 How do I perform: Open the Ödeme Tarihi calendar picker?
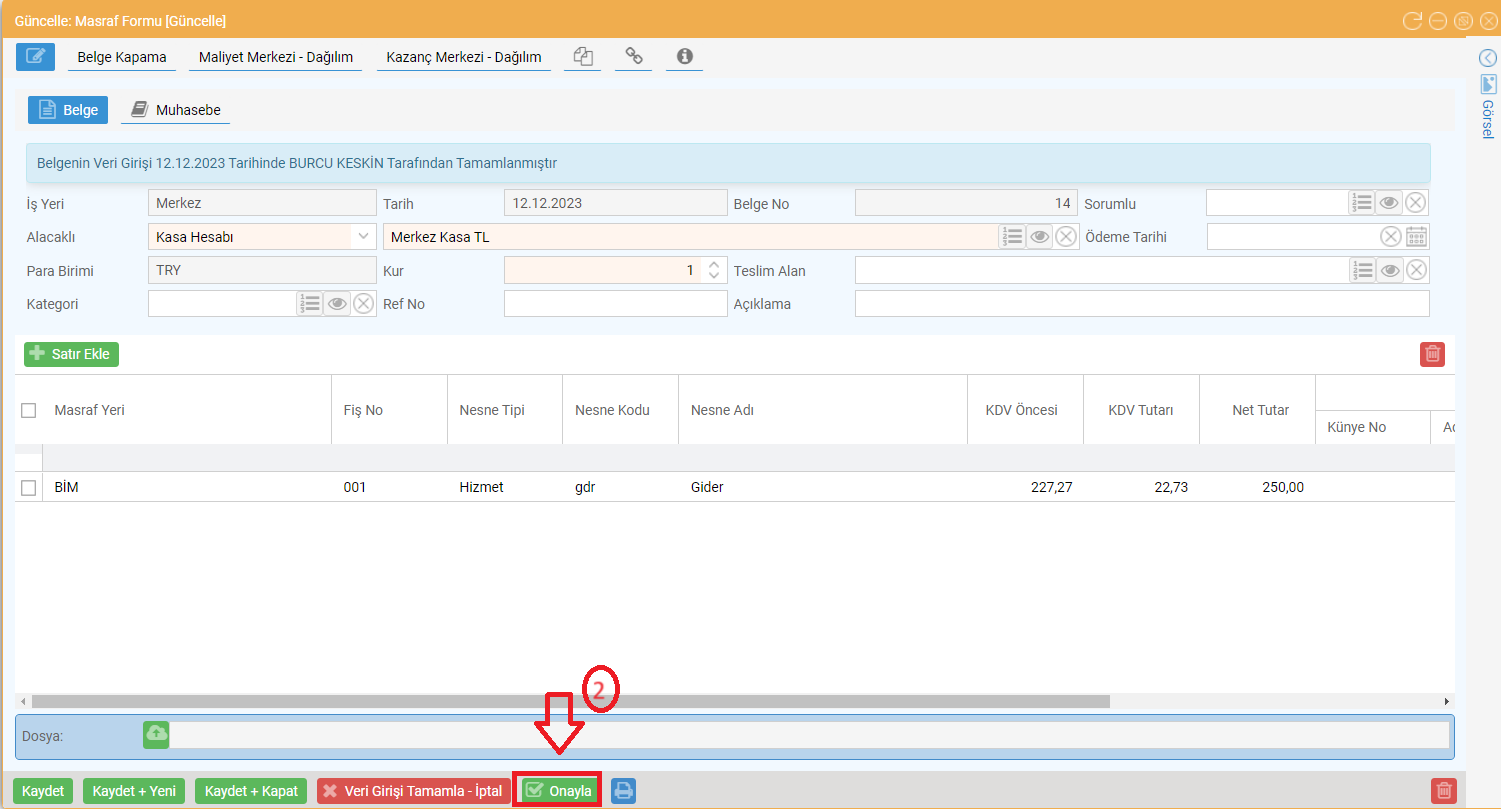click(1416, 236)
